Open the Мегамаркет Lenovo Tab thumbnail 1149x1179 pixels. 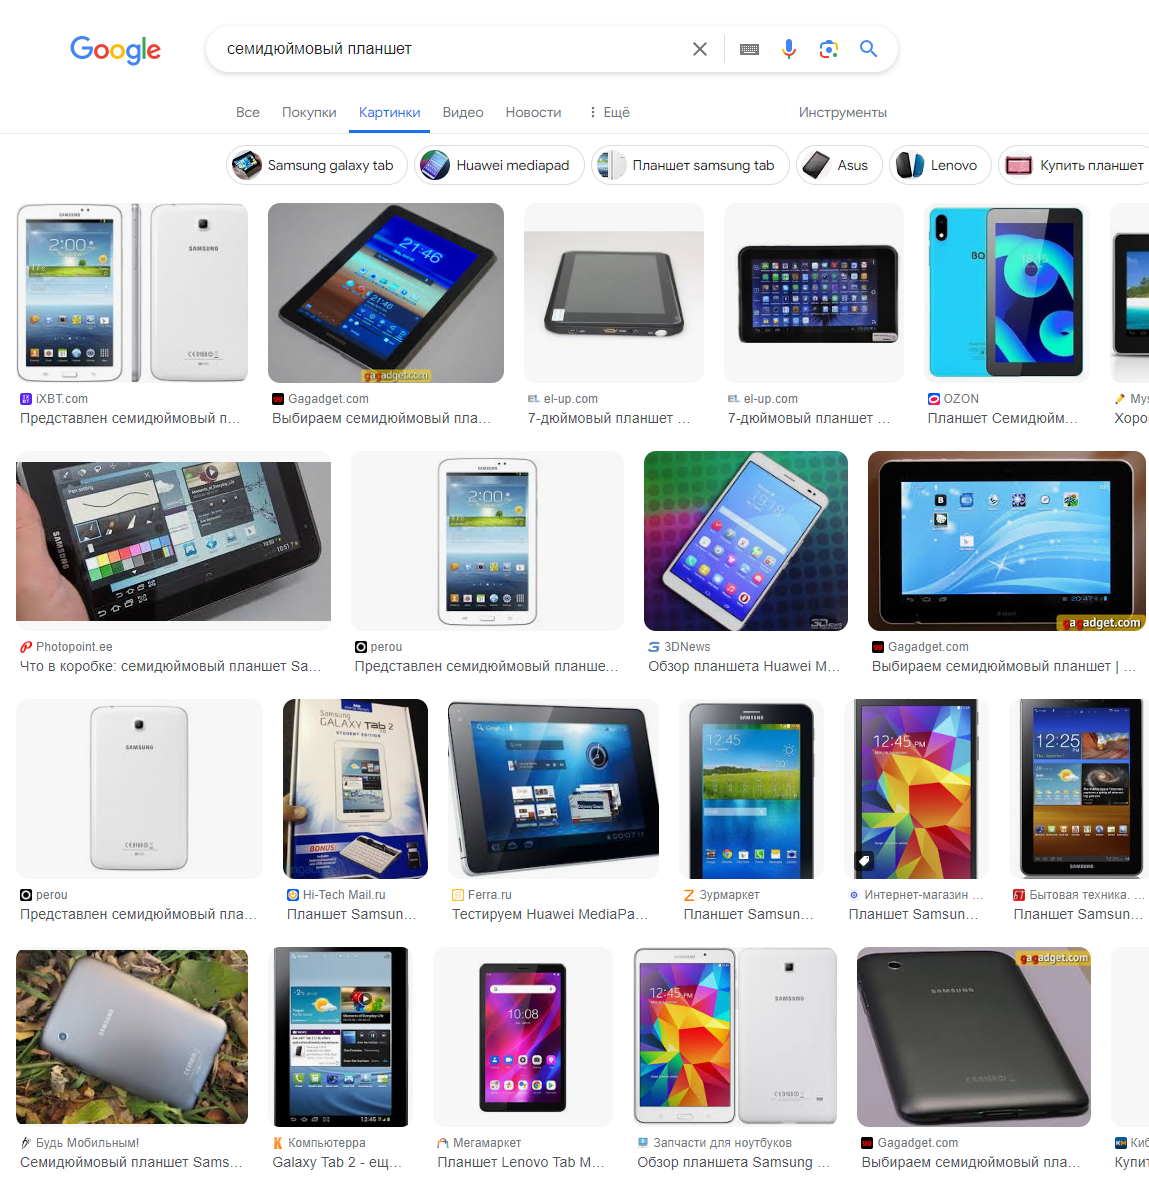(x=523, y=1036)
